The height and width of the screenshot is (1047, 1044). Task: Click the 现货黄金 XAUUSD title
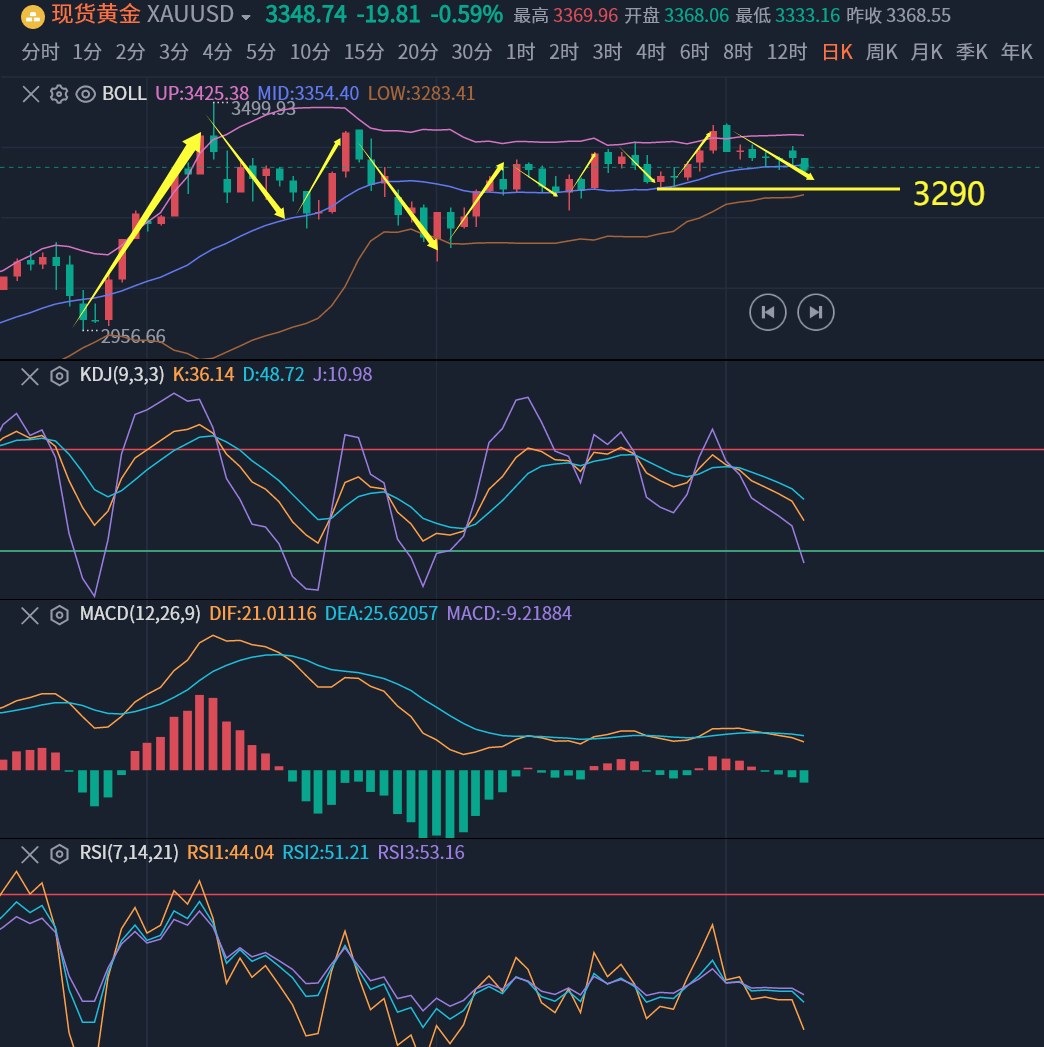tap(143, 15)
